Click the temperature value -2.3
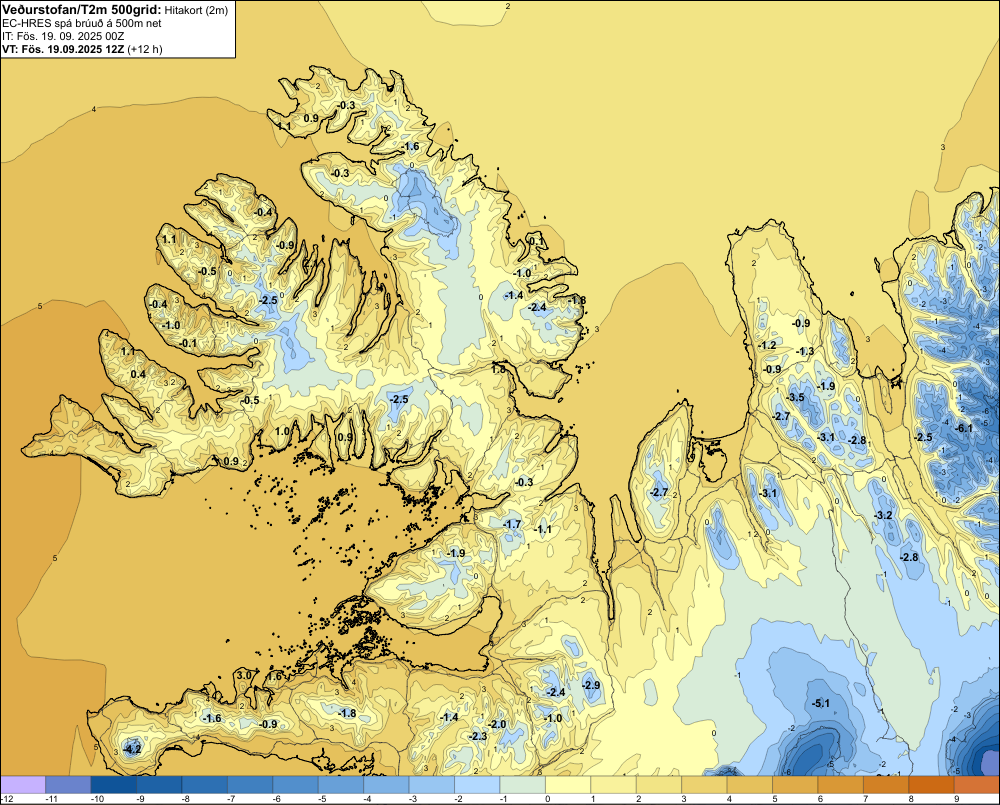1000x805 pixels. click(478, 736)
